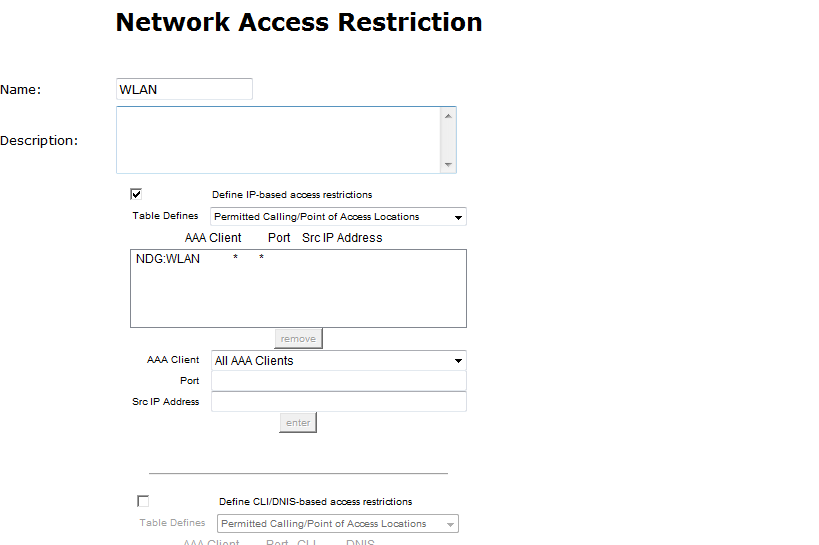Click the Src IP Address input field
Screen dimensions: 819x545
(x=338, y=401)
